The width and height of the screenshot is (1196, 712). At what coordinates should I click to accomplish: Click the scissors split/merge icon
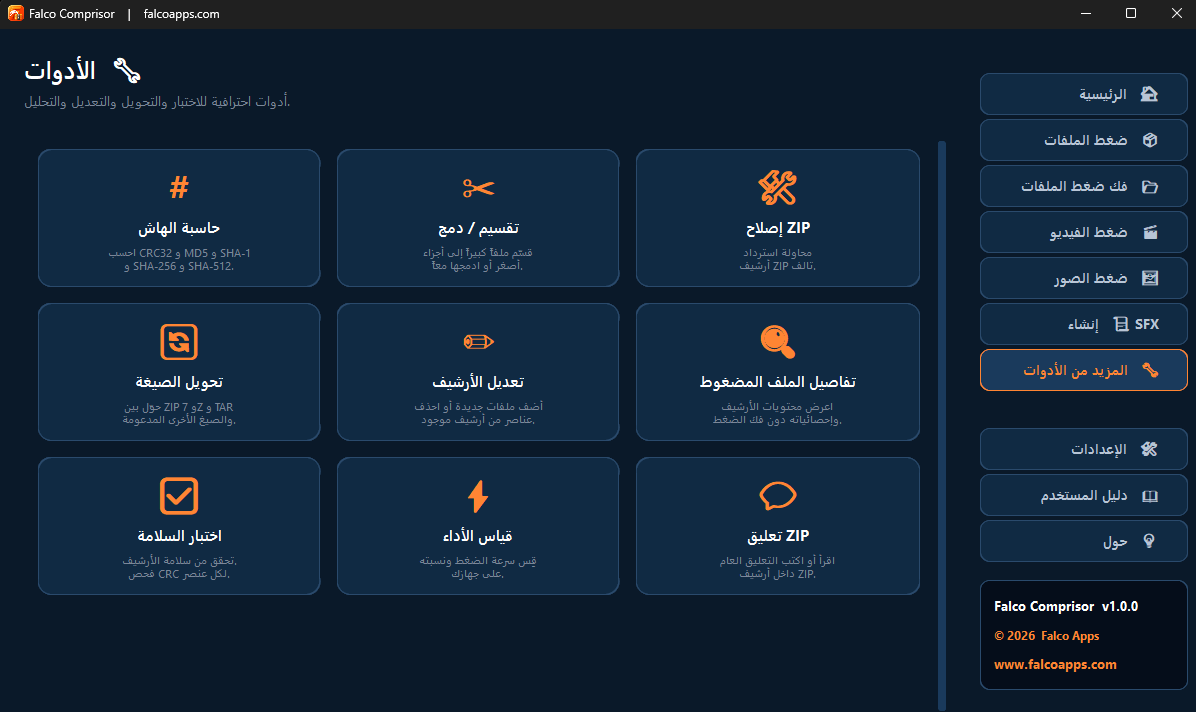(478, 187)
